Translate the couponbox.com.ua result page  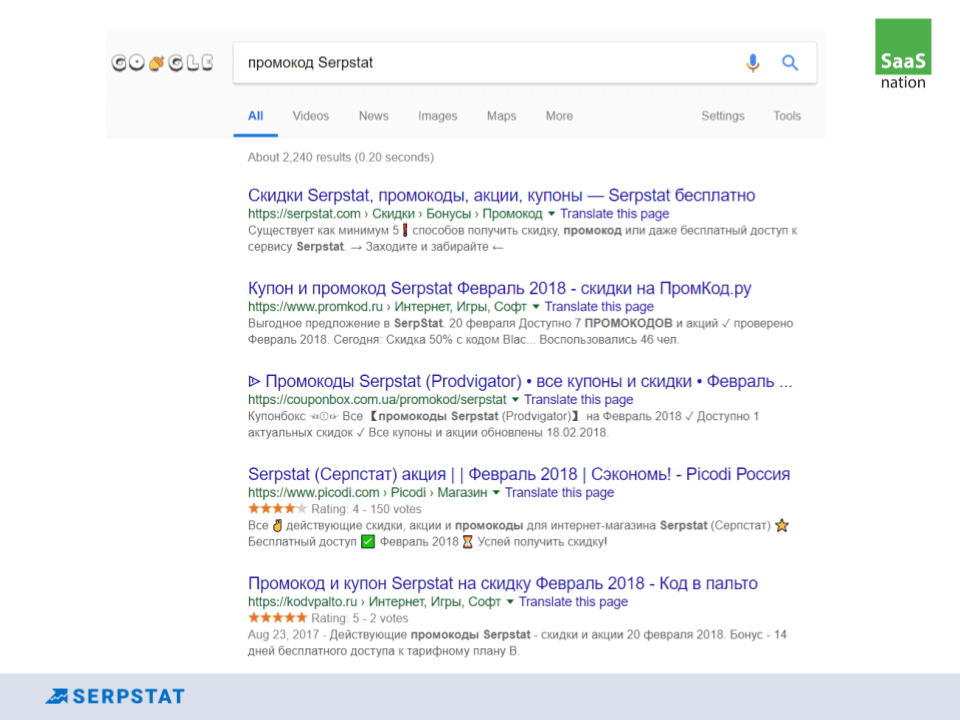pos(578,400)
